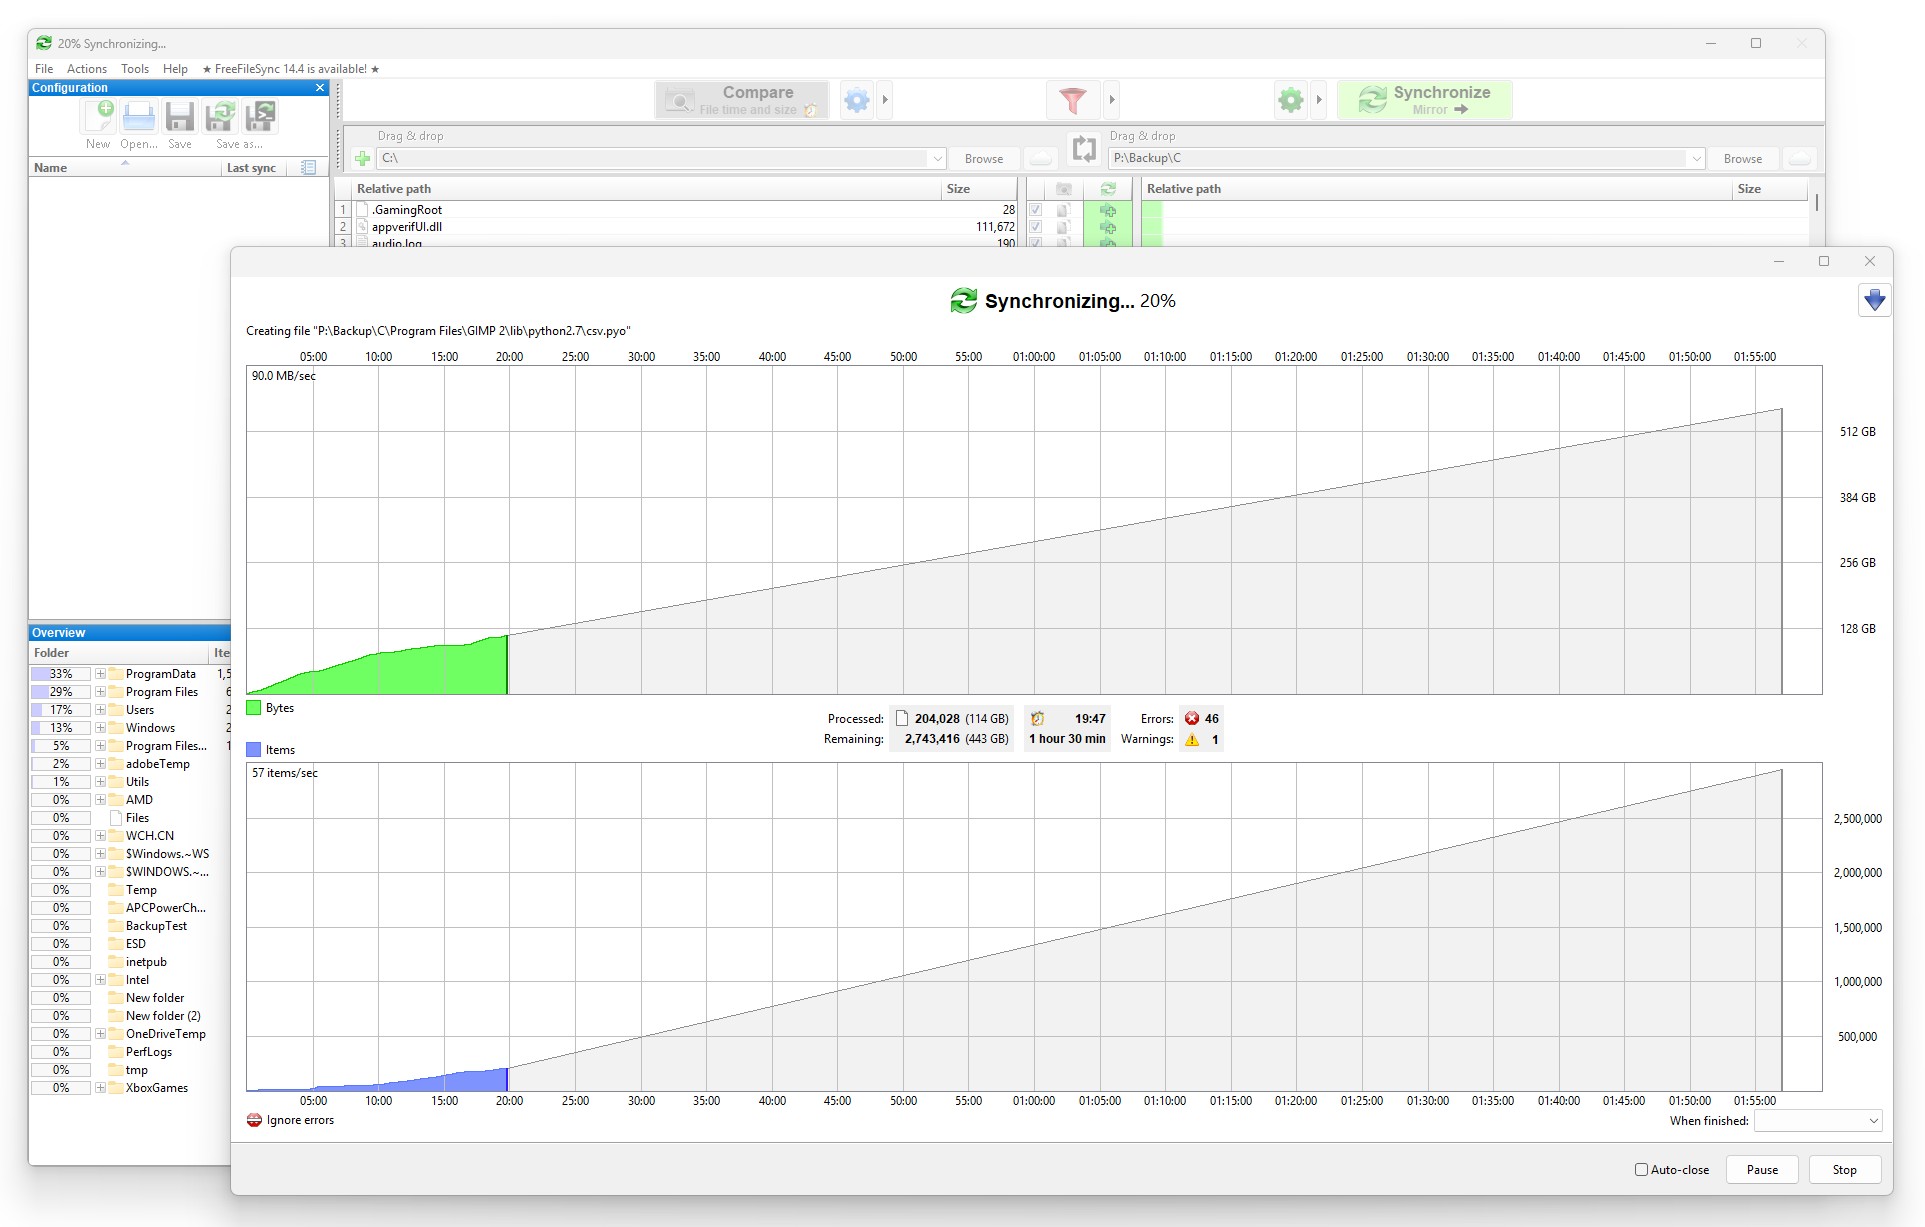Click the red Errors count icon
The width and height of the screenshot is (1925, 1227).
(1192, 718)
